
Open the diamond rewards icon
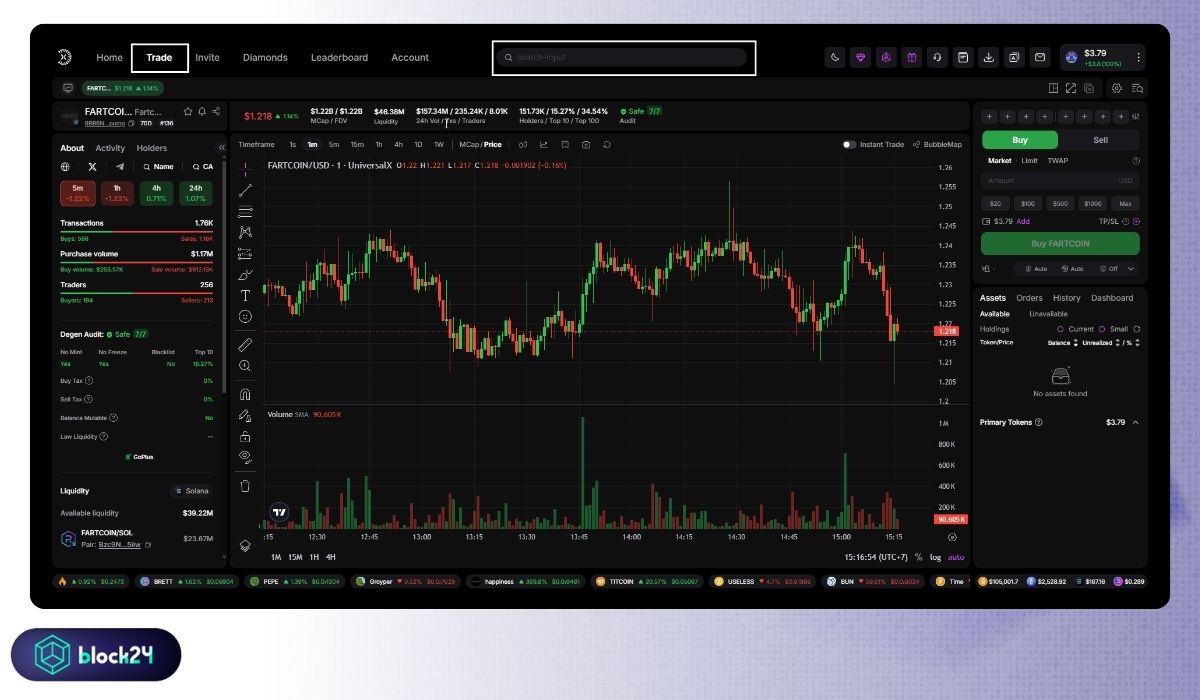coord(861,57)
